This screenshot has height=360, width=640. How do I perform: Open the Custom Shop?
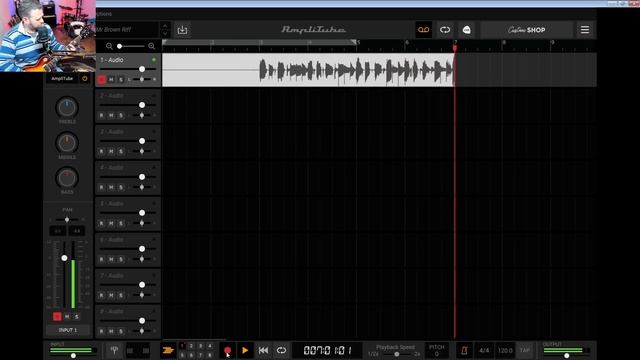(527, 30)
